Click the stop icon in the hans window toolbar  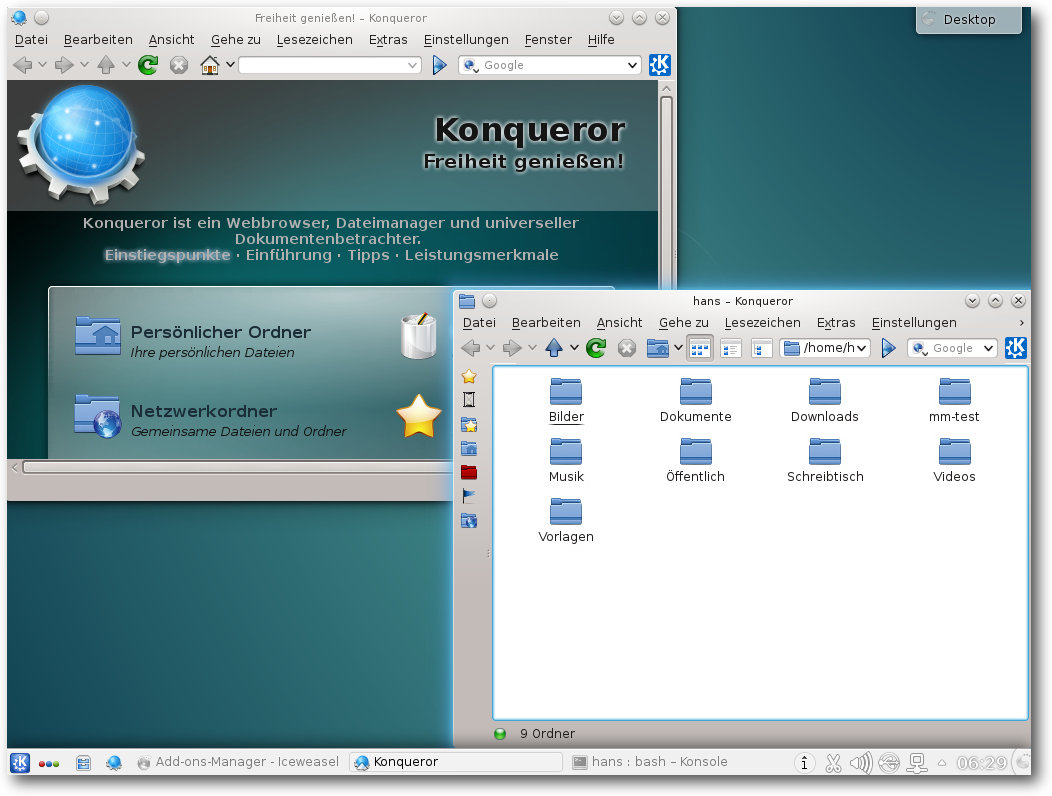pyautogui.click(x=627, y=348)
